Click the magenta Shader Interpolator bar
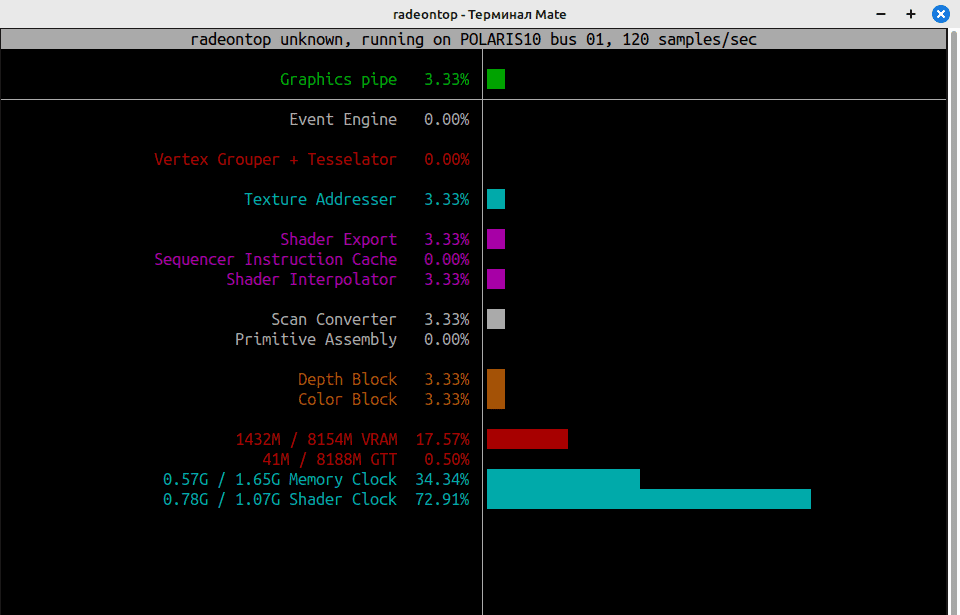This screenshot has width=960, height=615. coord(496,279)
